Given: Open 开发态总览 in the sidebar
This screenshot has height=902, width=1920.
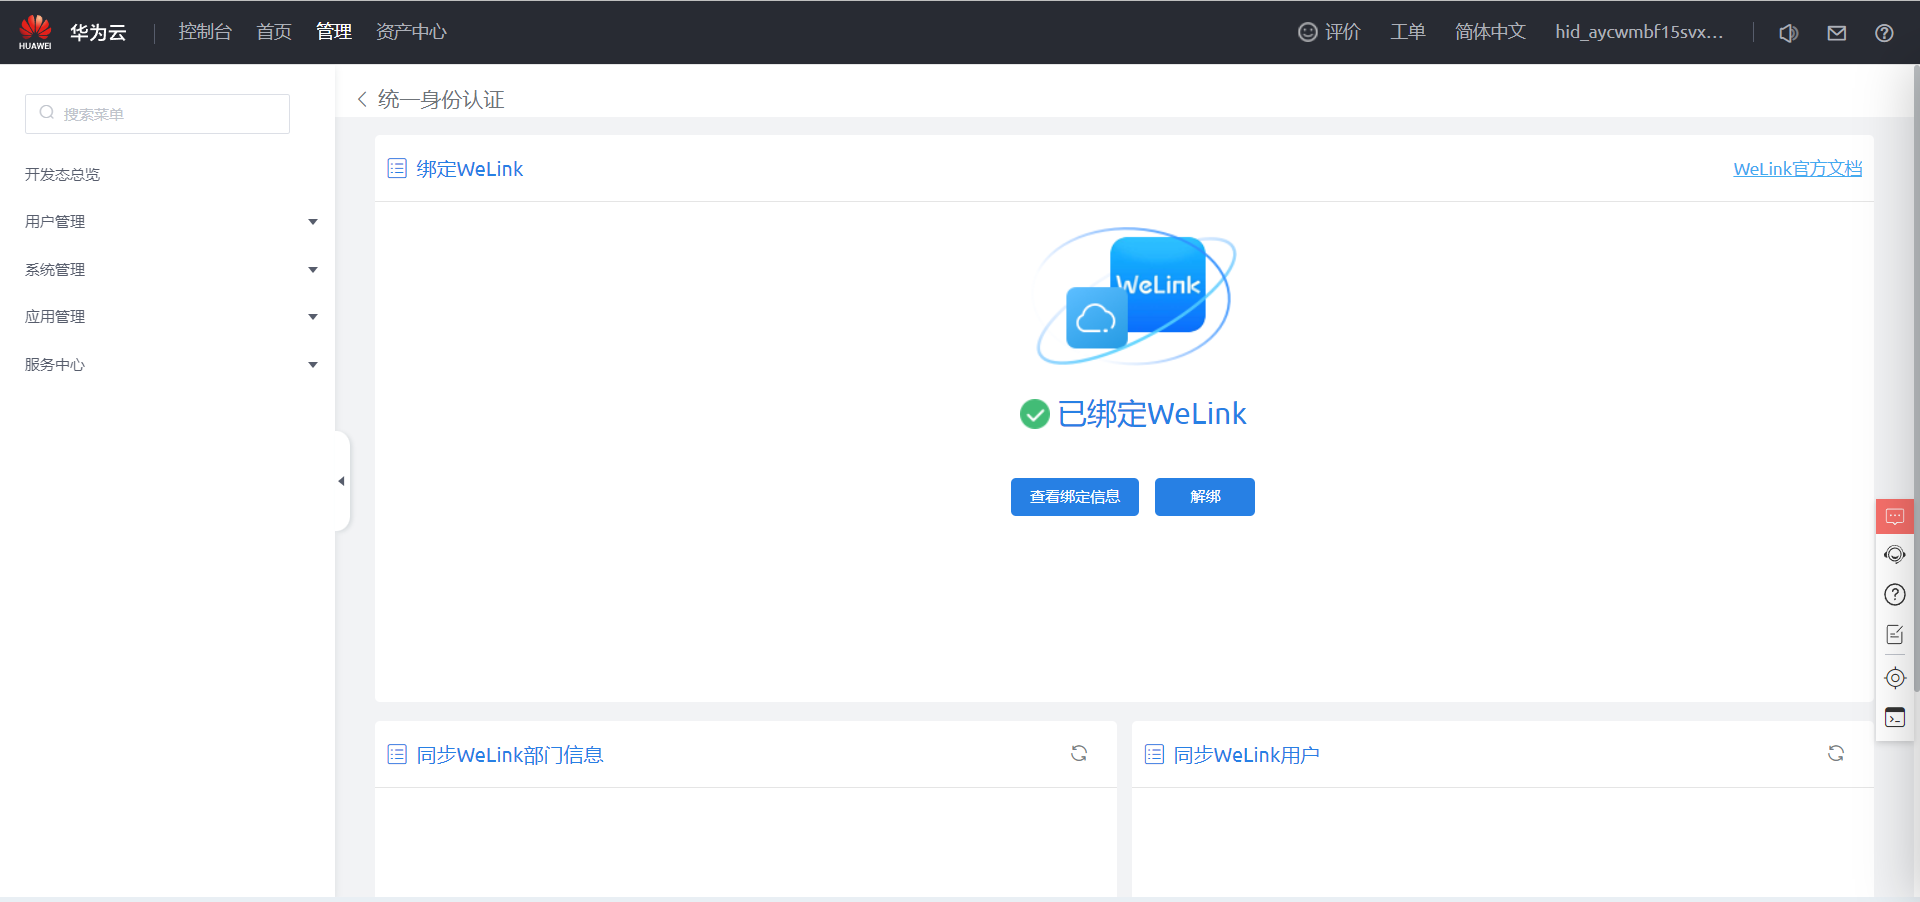Looking at the screenshot, I should (x=62, y=174).
